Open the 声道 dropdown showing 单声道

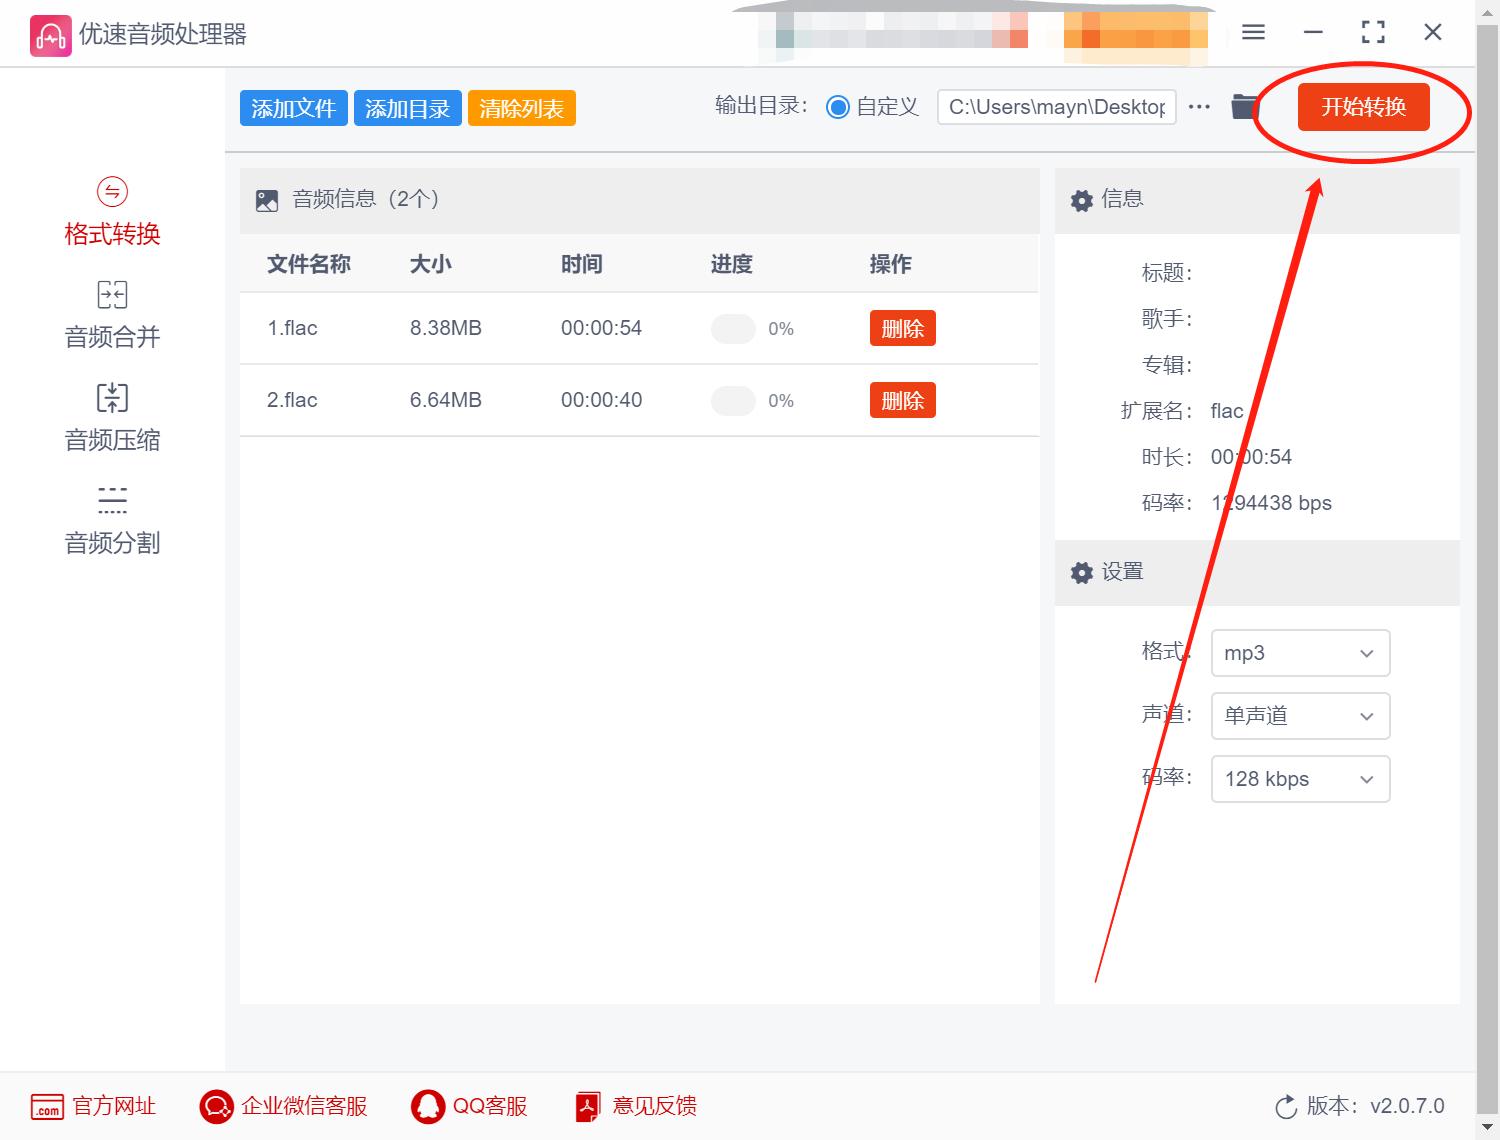(x=1300, y=716)
